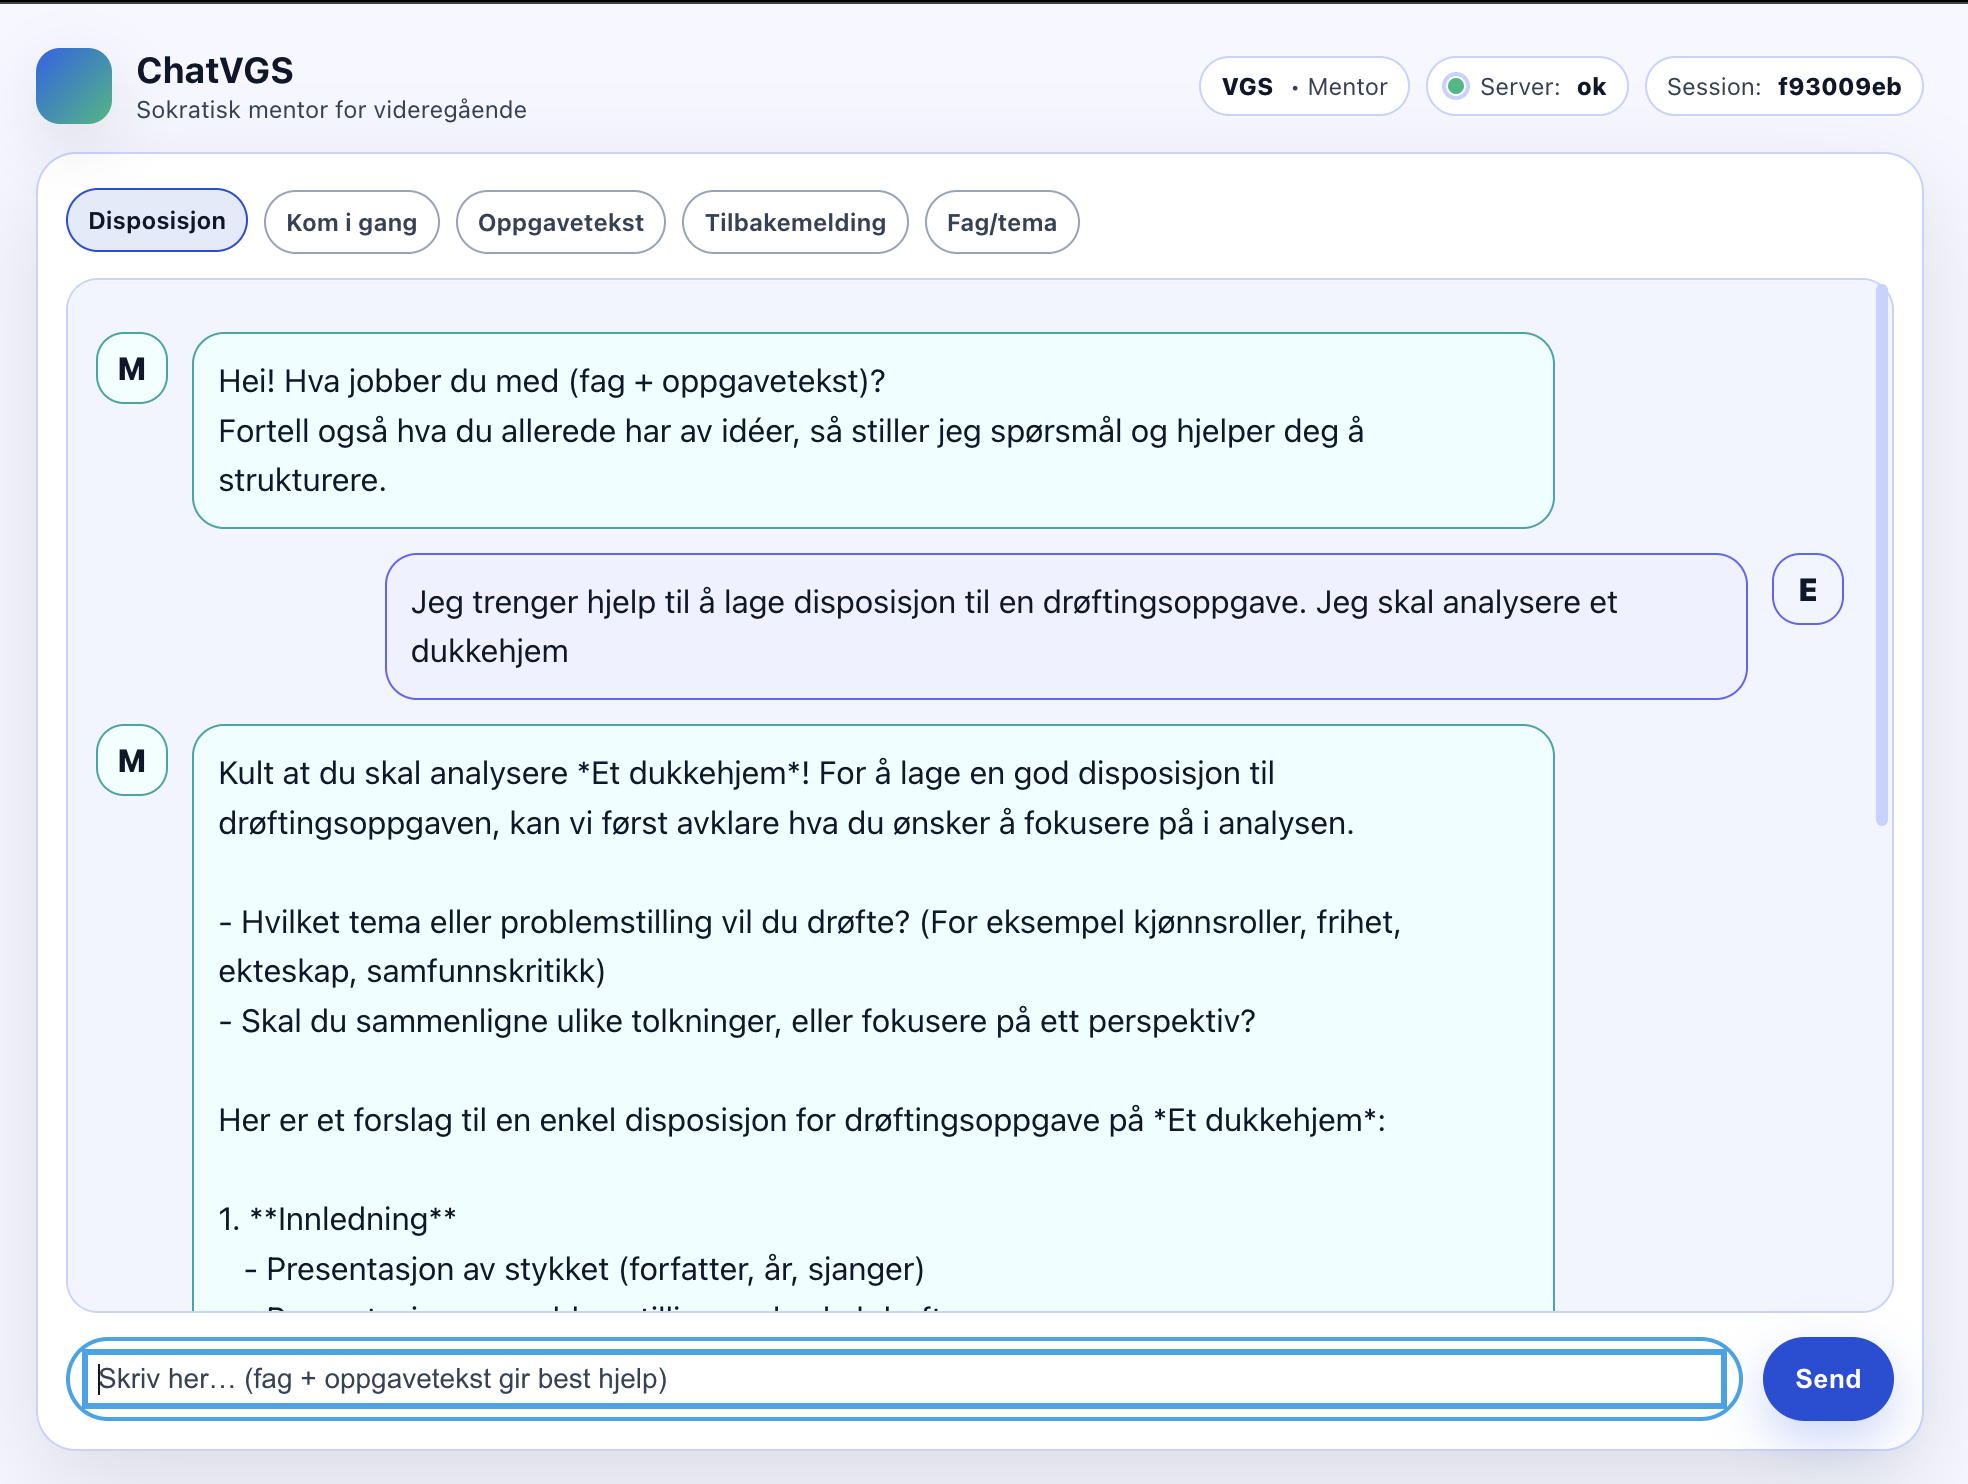Switch to the "Oppgavetekst" tab
1968x1484 pixels.
(x=560, y=222)
